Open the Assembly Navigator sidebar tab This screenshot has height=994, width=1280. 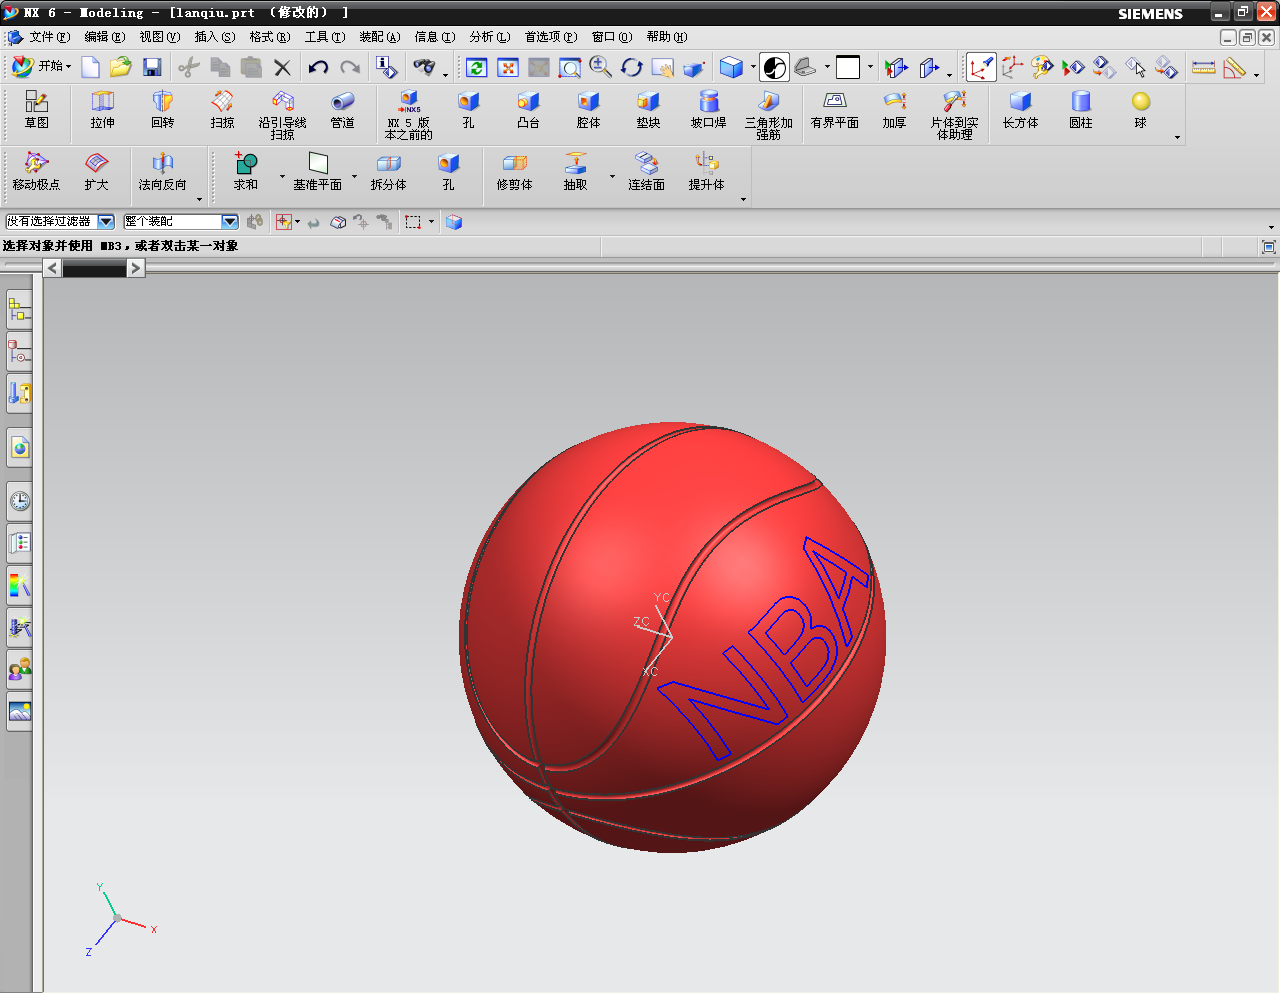coord(19,310)
